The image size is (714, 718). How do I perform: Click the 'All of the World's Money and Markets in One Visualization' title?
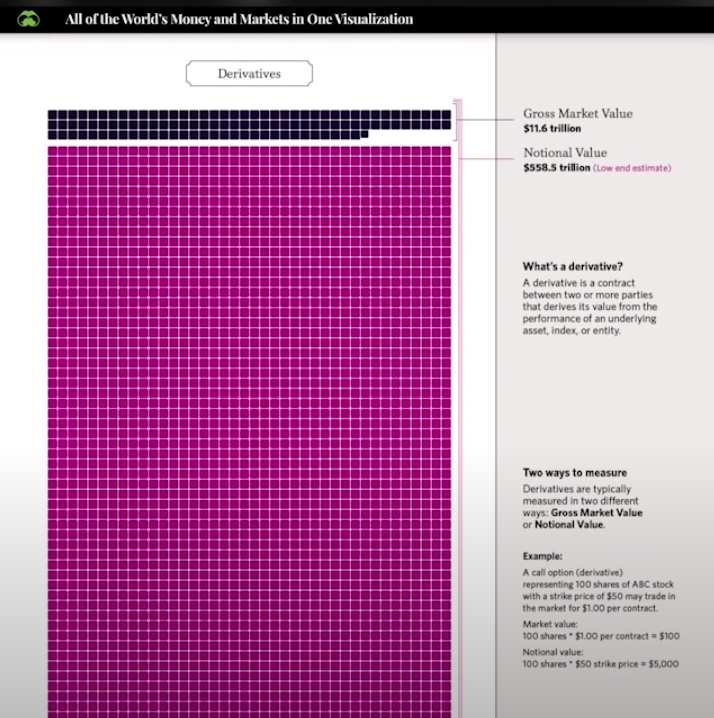[x=239, y=19]
